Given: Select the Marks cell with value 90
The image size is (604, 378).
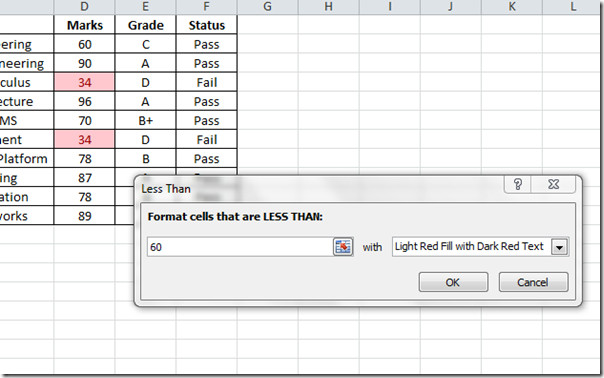Looking at the screenshot, I should [x=84, y=63].
